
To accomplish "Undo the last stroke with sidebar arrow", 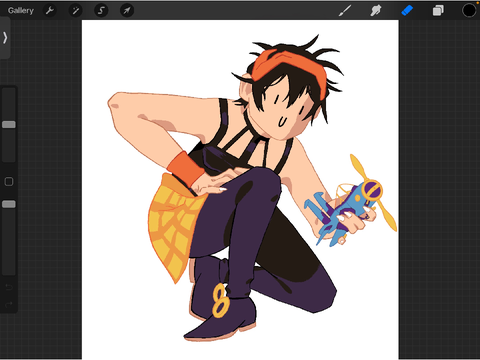I will tap(9, 287).
